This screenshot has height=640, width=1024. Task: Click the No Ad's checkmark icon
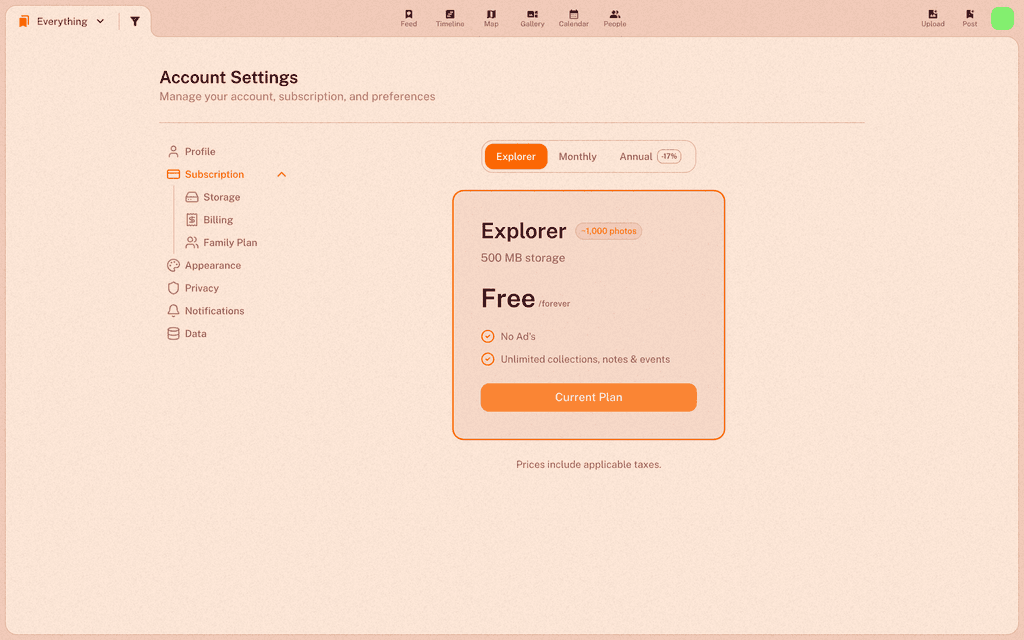488,336
